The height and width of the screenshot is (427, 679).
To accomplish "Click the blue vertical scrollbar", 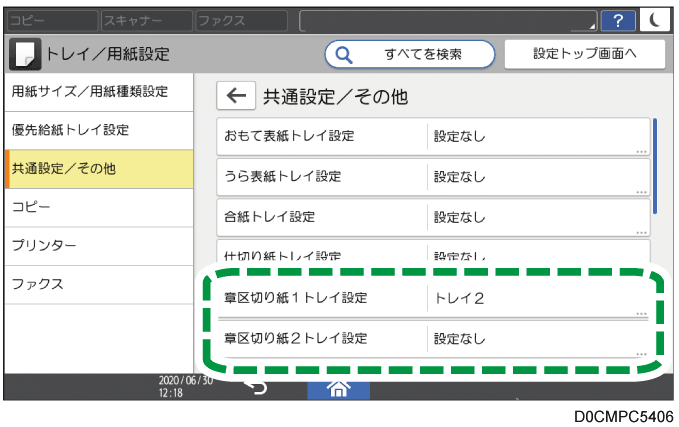I will 655,166.
